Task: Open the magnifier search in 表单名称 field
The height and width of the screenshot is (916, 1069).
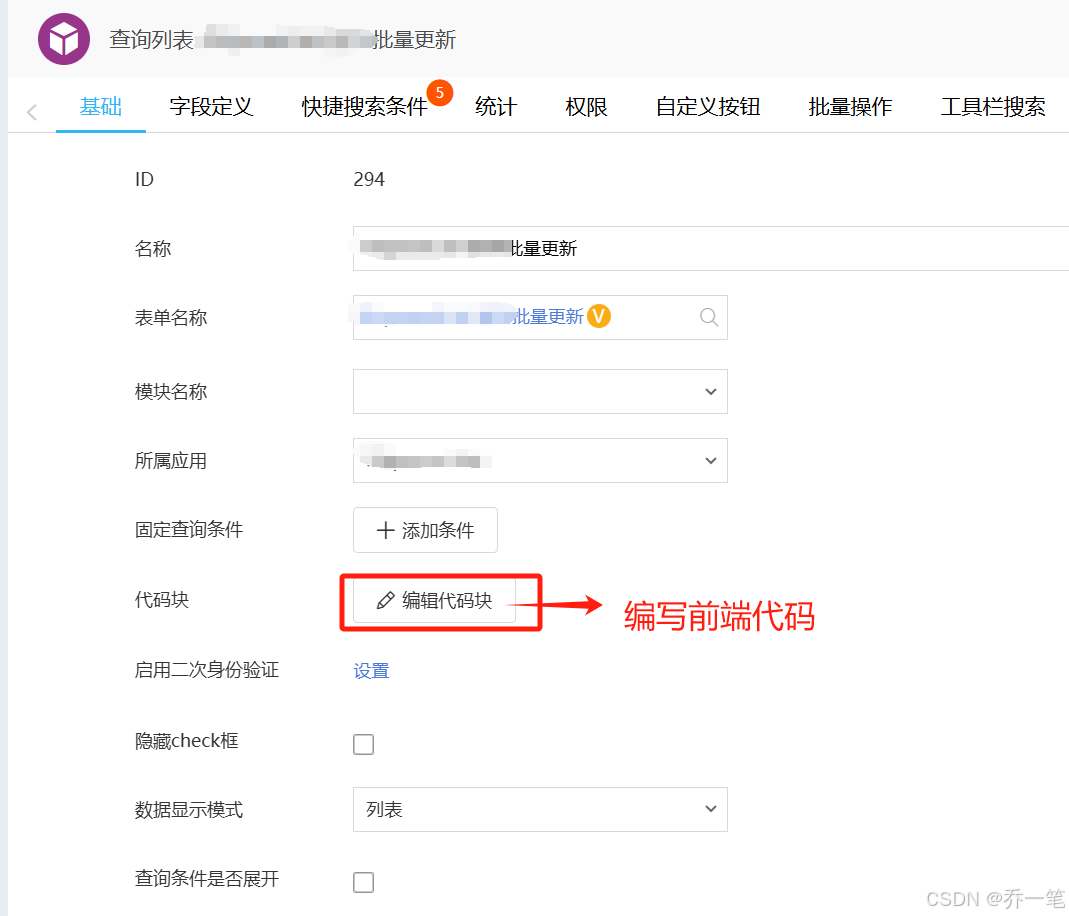Action: point(709,317)
